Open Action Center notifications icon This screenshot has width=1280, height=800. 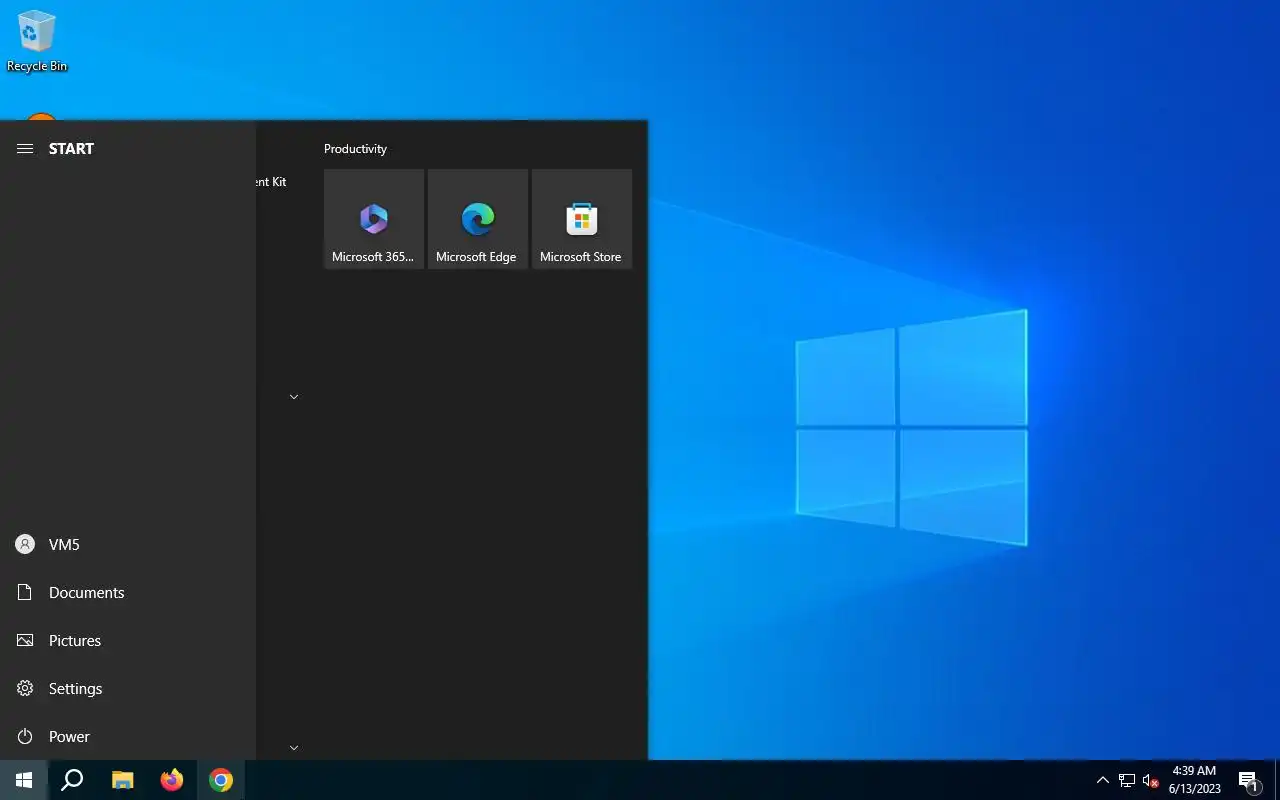click(1249, 780)
